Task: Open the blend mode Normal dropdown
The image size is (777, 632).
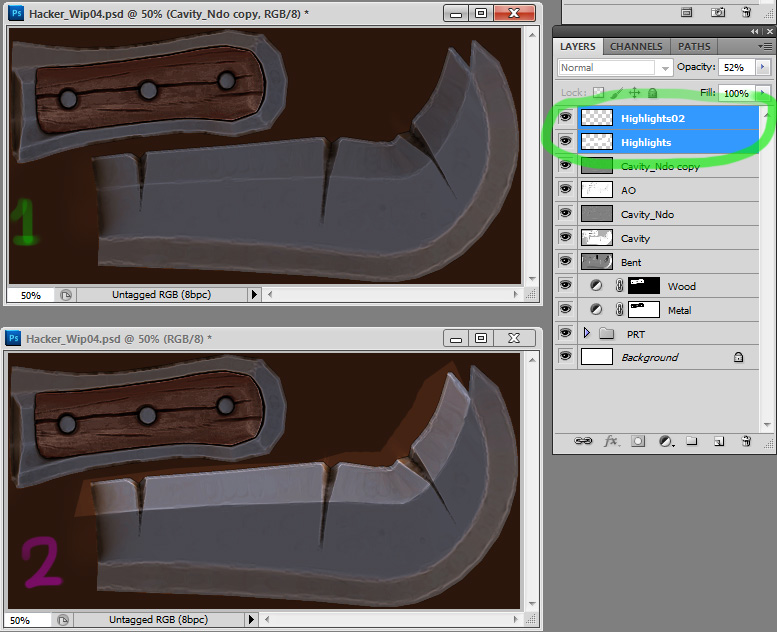Action: [615, 67]
